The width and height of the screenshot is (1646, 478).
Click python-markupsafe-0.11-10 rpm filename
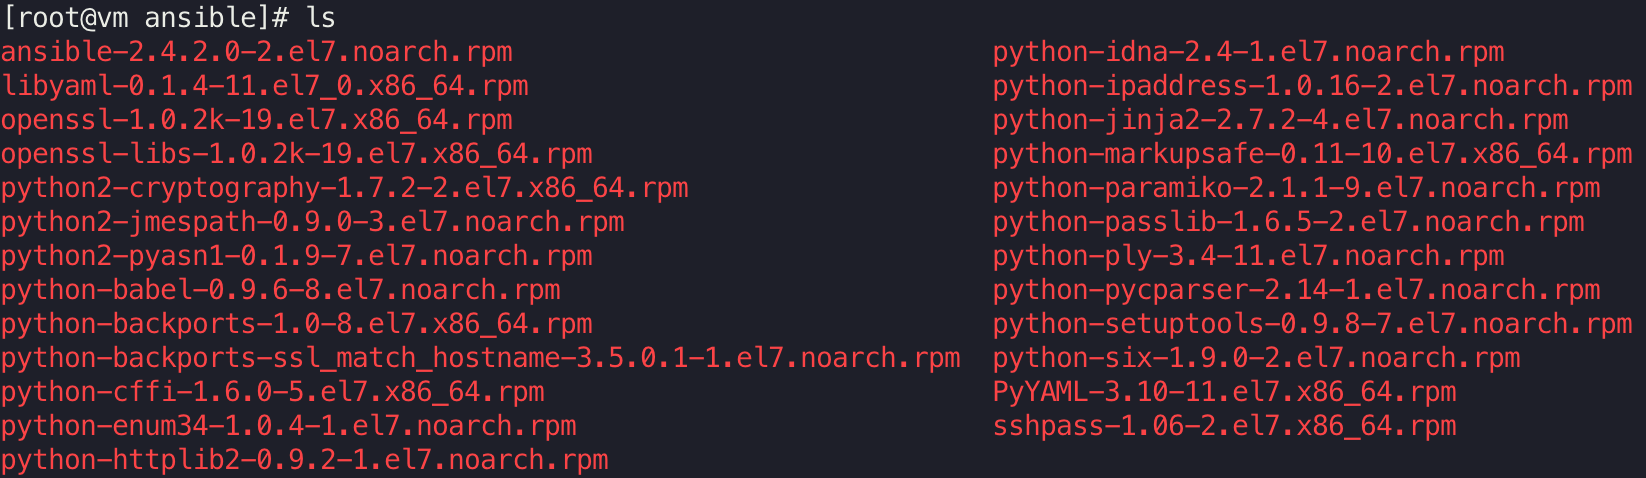1312,154
